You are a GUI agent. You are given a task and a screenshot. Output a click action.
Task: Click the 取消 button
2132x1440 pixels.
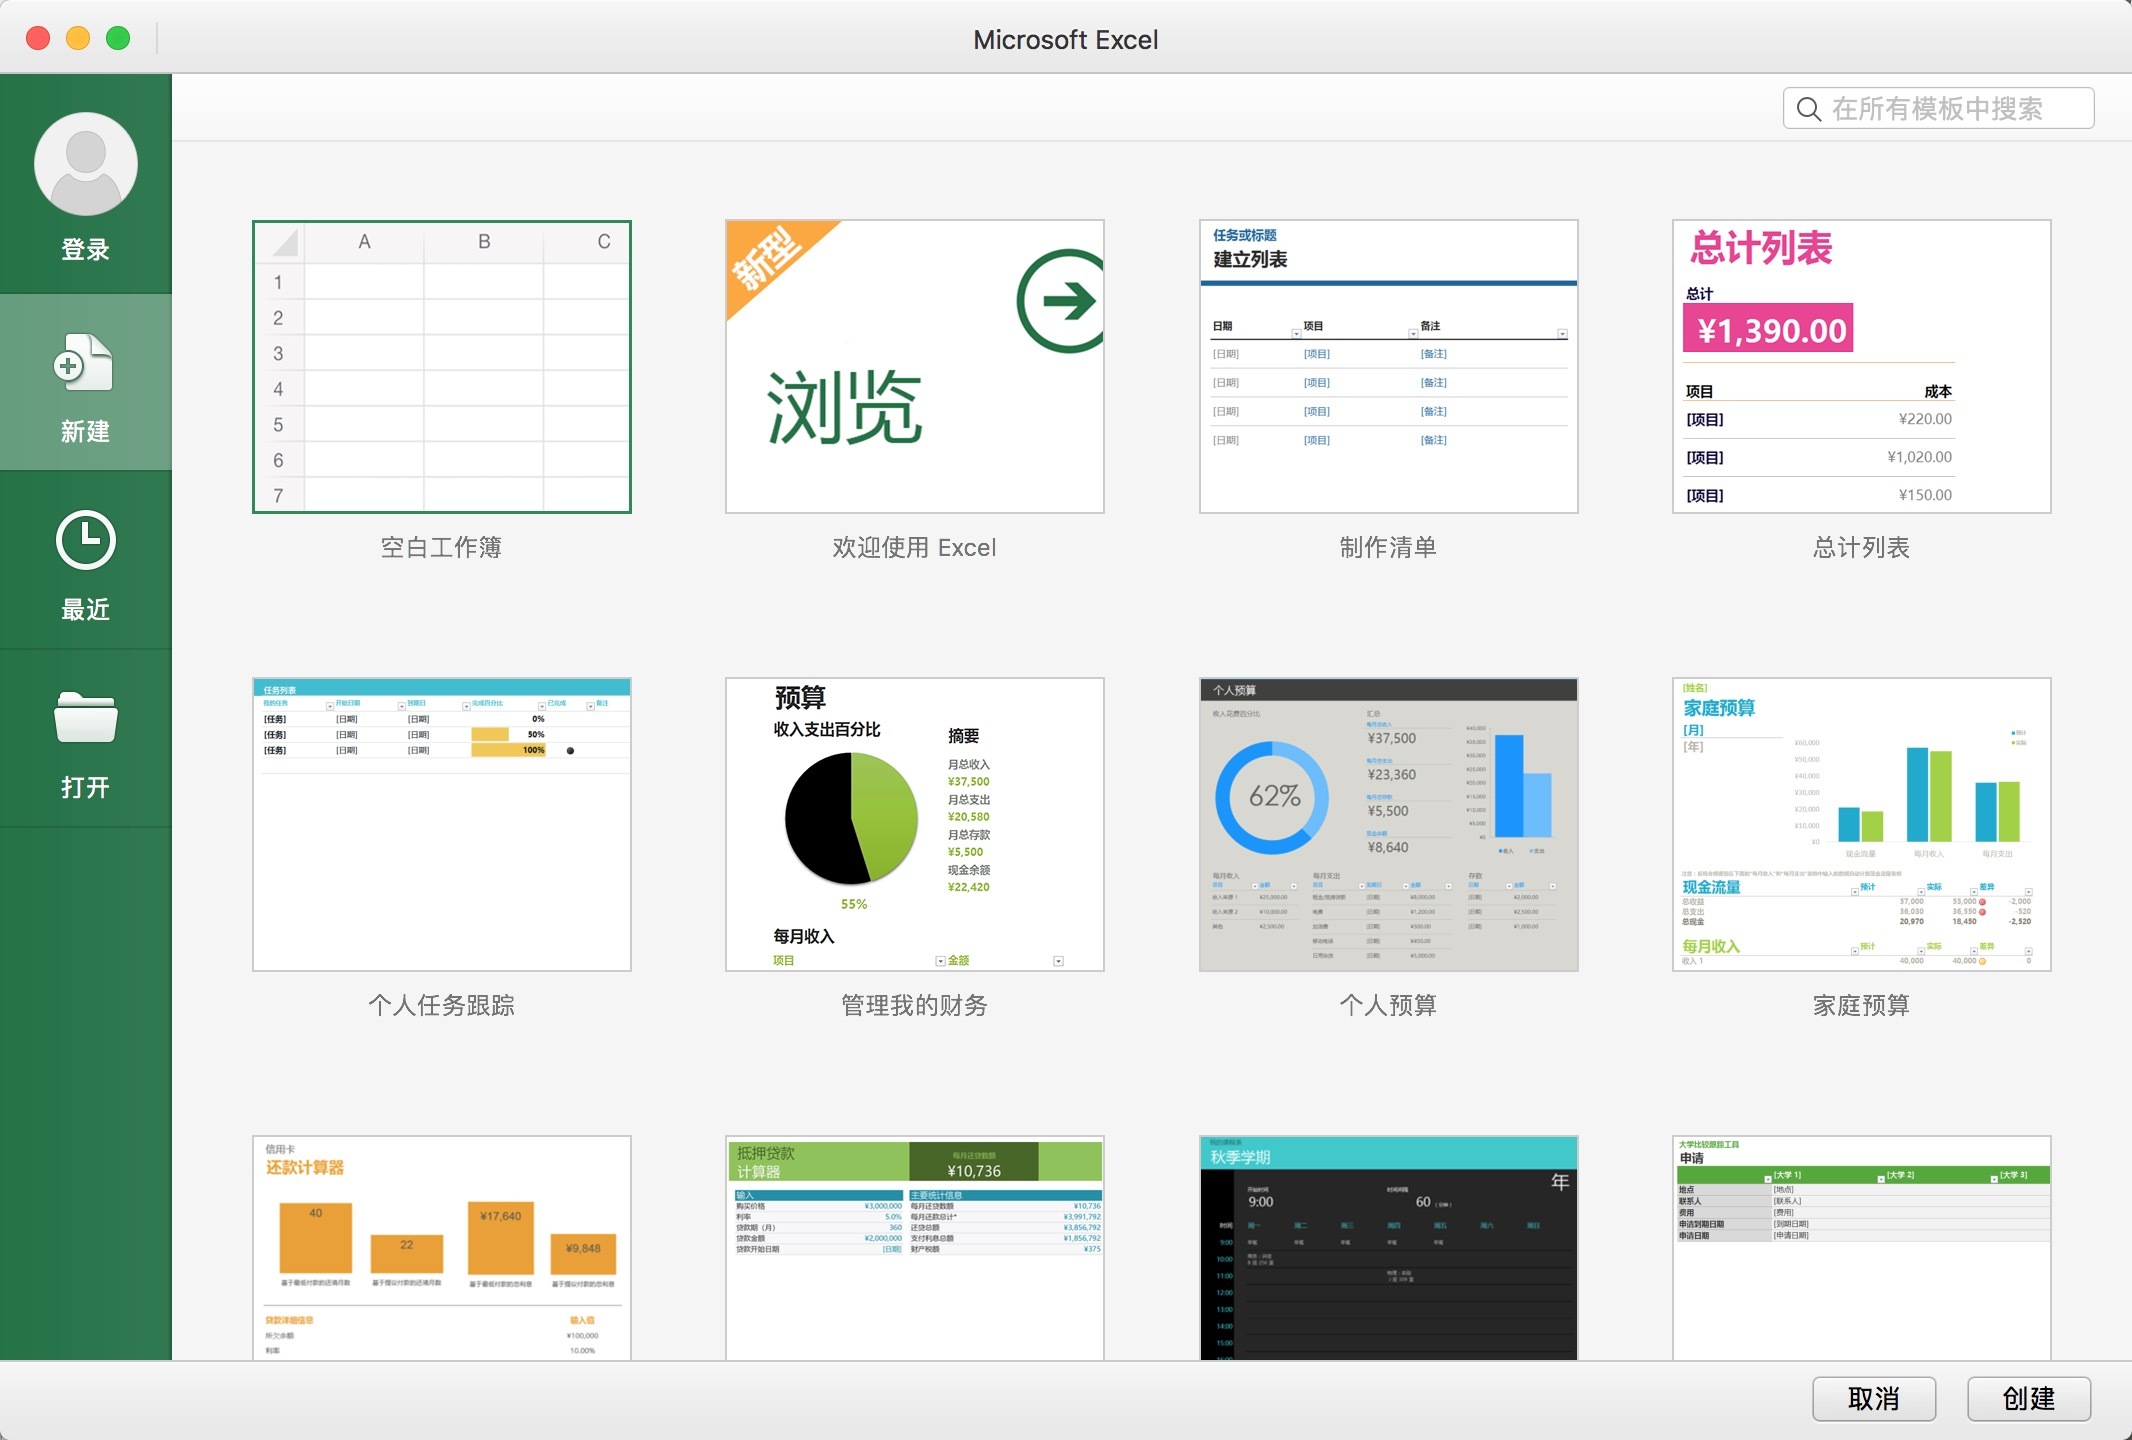tap(1875, 1399)
